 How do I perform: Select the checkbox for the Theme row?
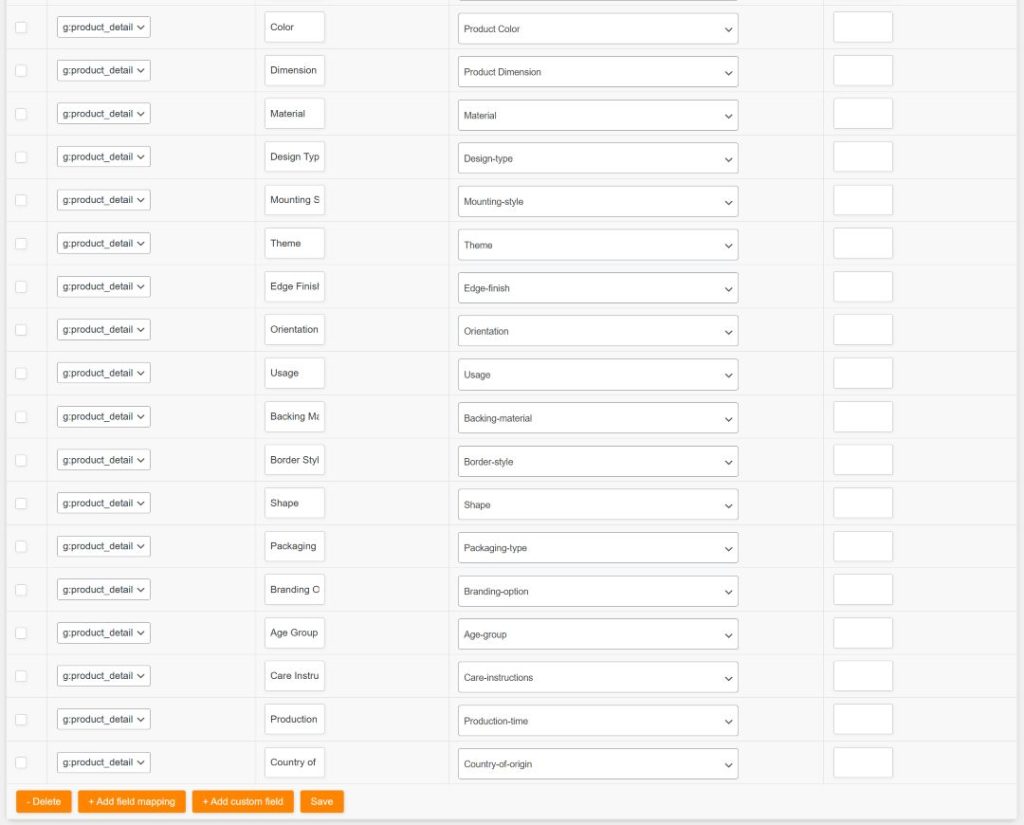21,244
